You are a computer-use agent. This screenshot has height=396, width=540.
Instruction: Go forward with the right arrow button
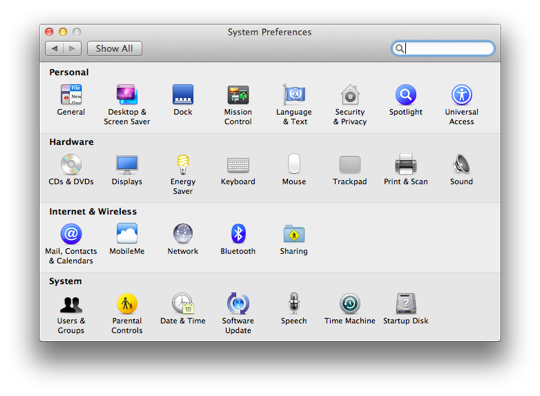(72, 49)
